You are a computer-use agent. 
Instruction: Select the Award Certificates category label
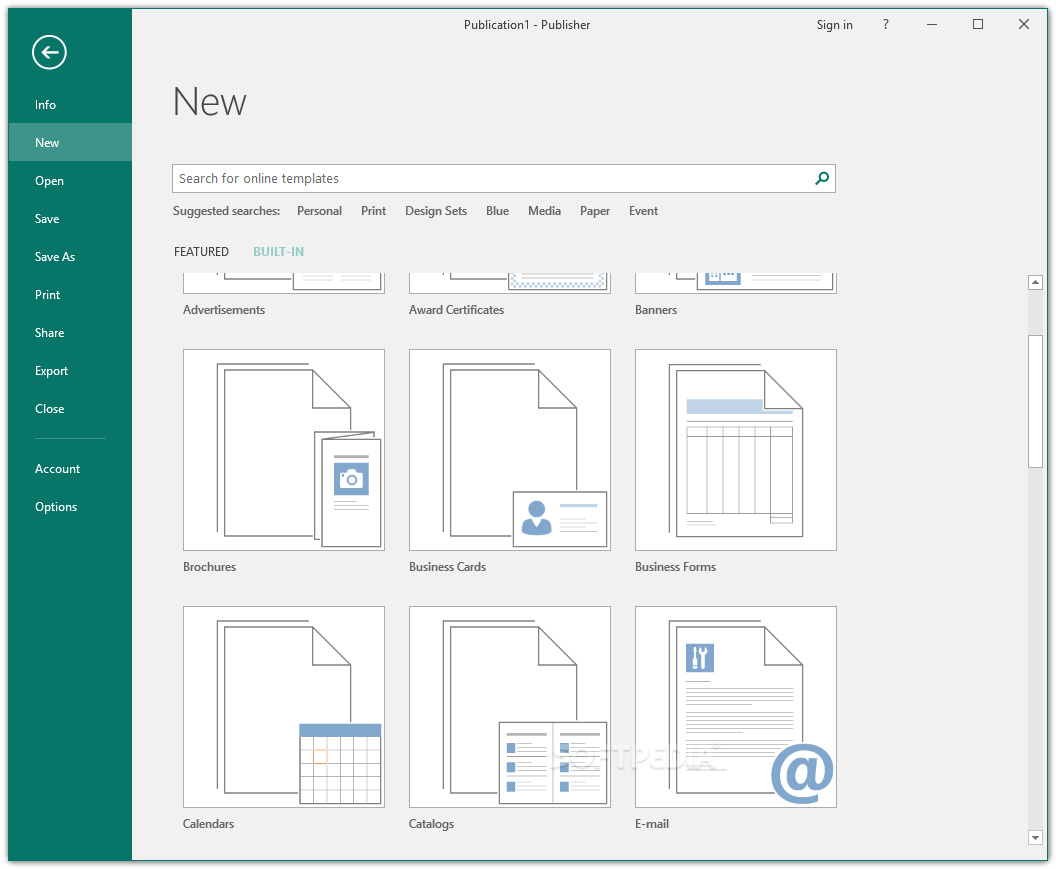[x=456, y=310]
